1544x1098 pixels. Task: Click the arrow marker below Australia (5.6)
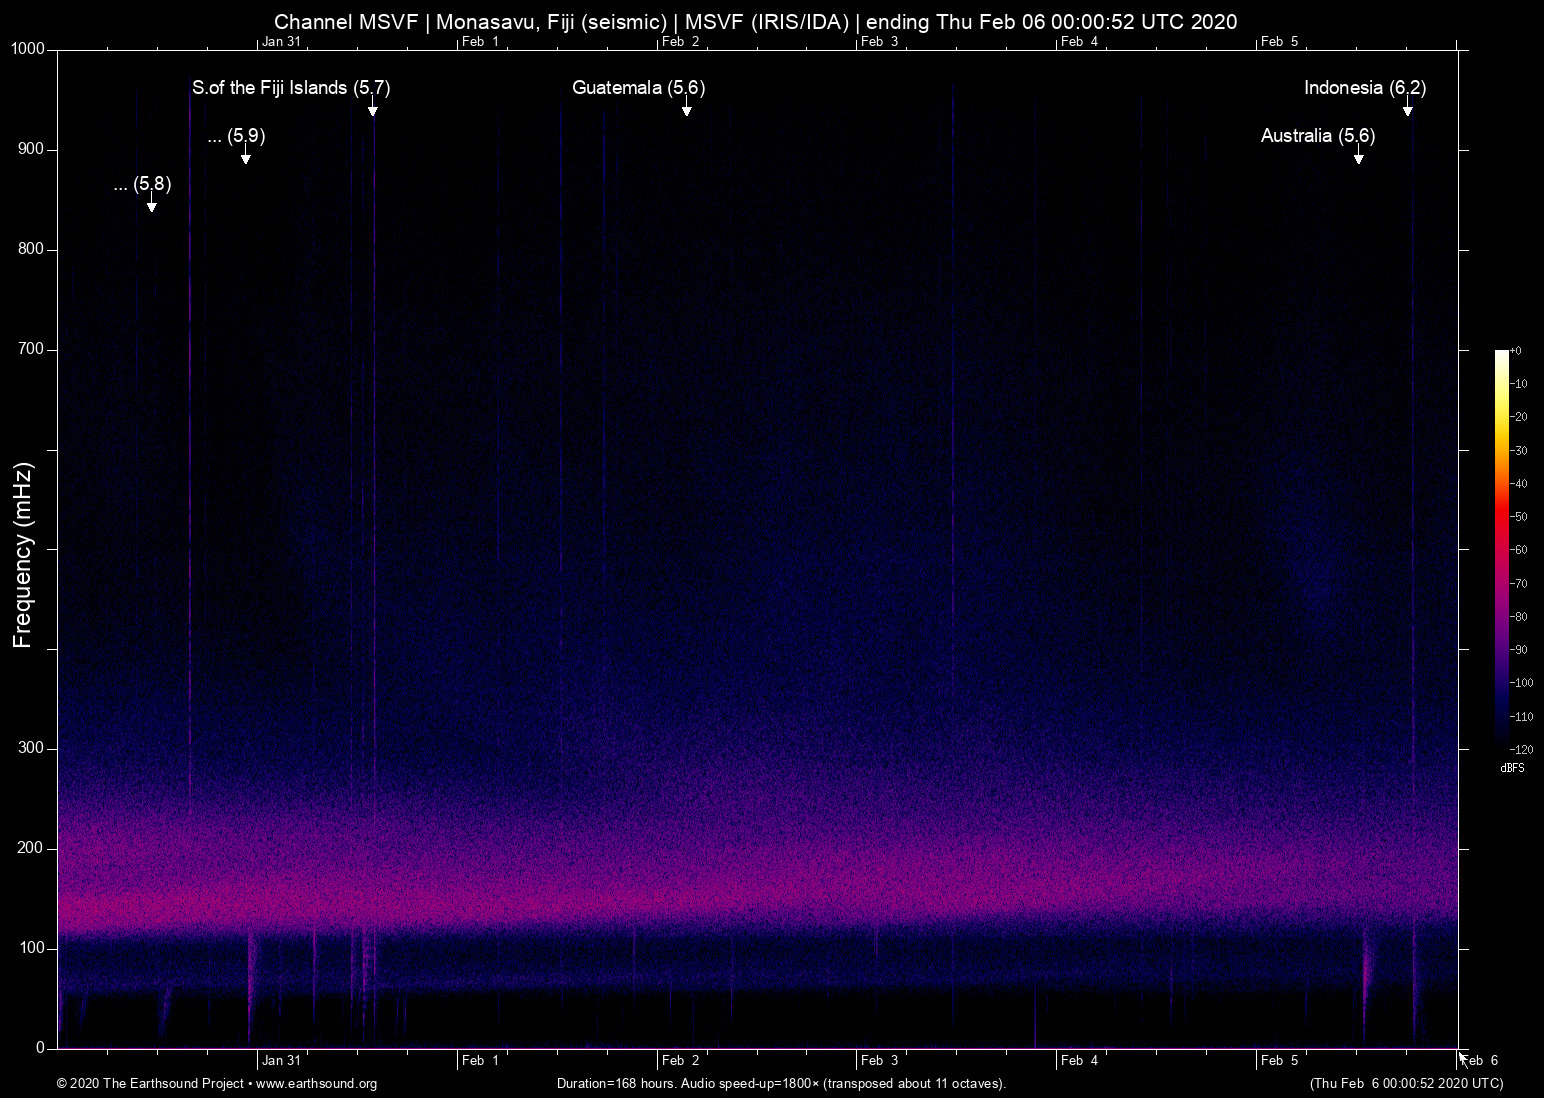pyautogui.click(x=1358, y=155)
